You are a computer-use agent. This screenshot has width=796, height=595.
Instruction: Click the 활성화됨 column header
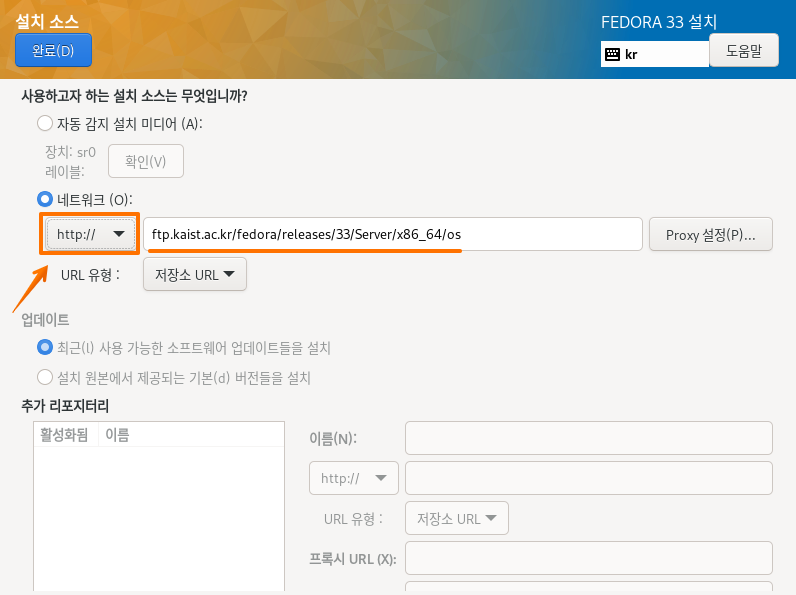64,435
